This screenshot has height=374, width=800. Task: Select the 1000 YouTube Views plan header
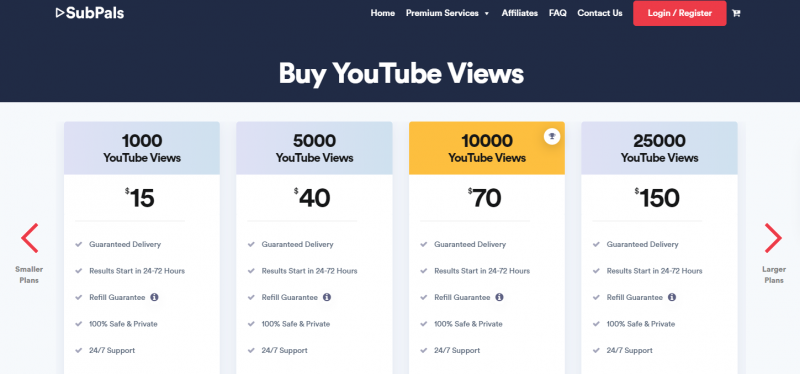pos(142,148)
